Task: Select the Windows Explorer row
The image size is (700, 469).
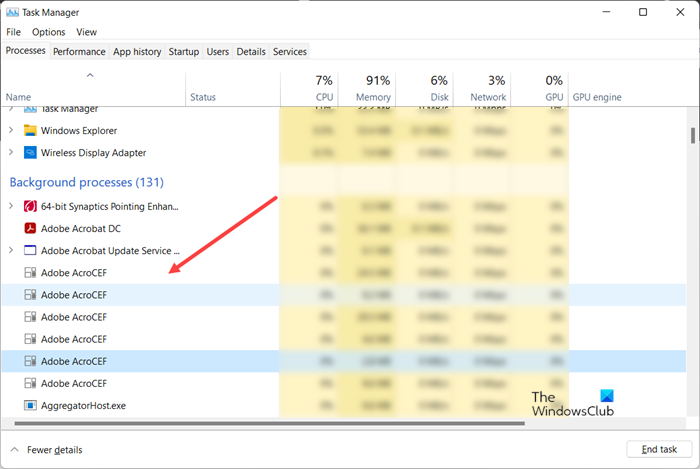Action: 344,130
